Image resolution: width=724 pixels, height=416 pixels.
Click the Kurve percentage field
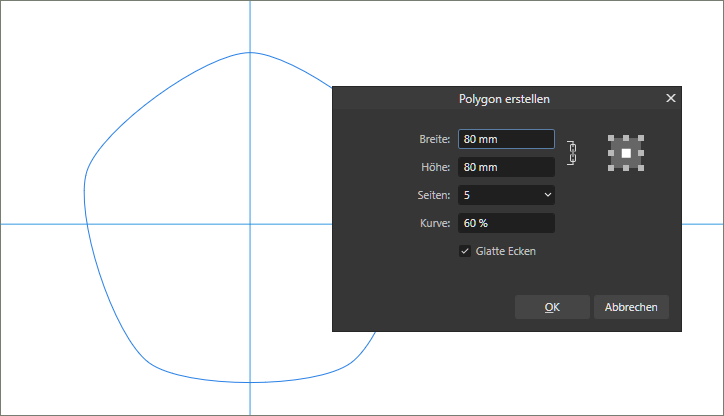click(506, 223)
